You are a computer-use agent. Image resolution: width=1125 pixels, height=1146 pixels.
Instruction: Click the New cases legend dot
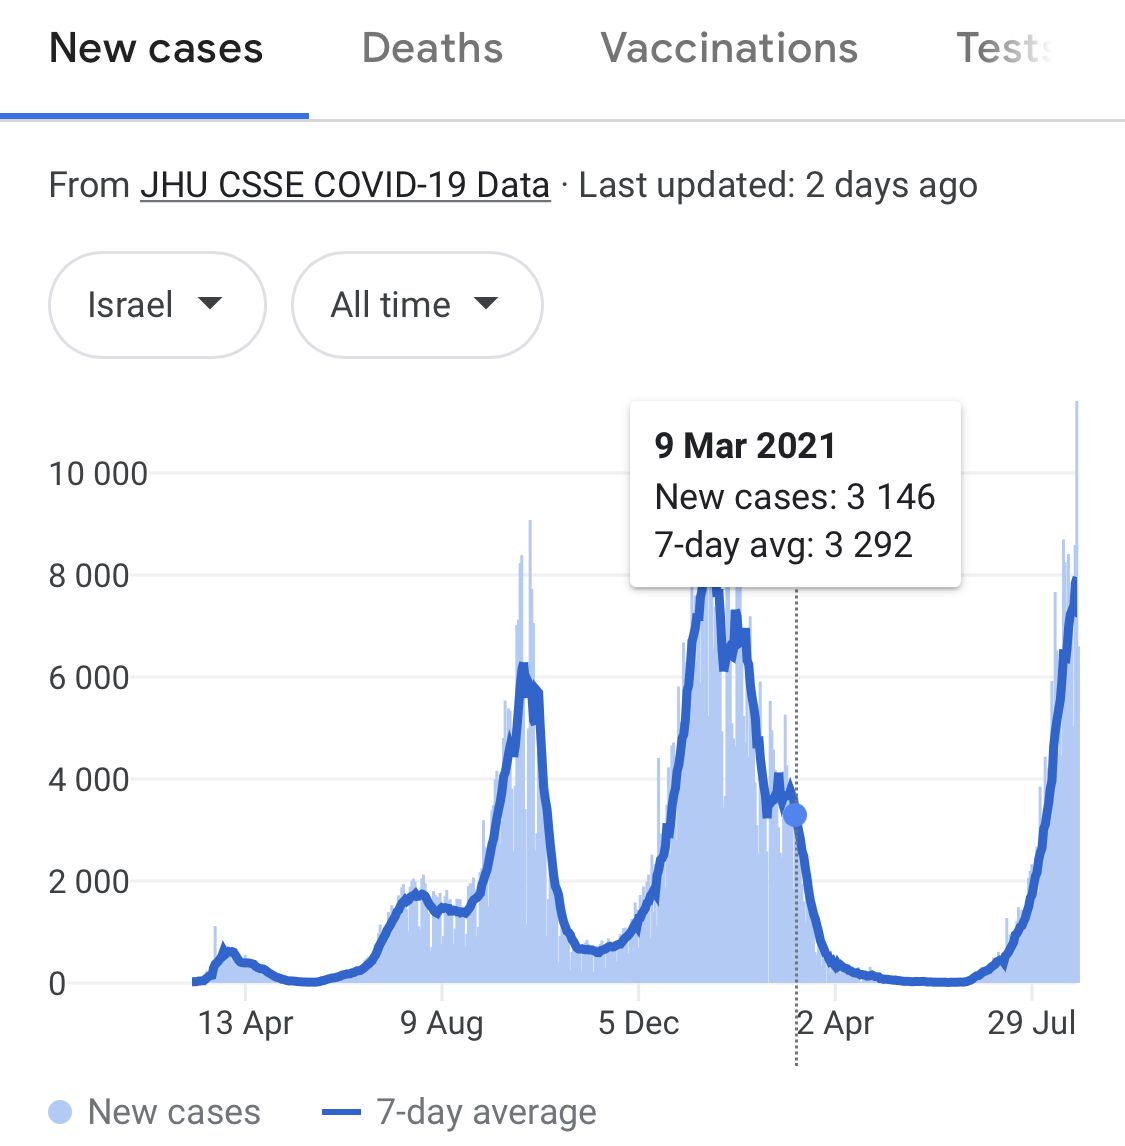(60, 1112)
